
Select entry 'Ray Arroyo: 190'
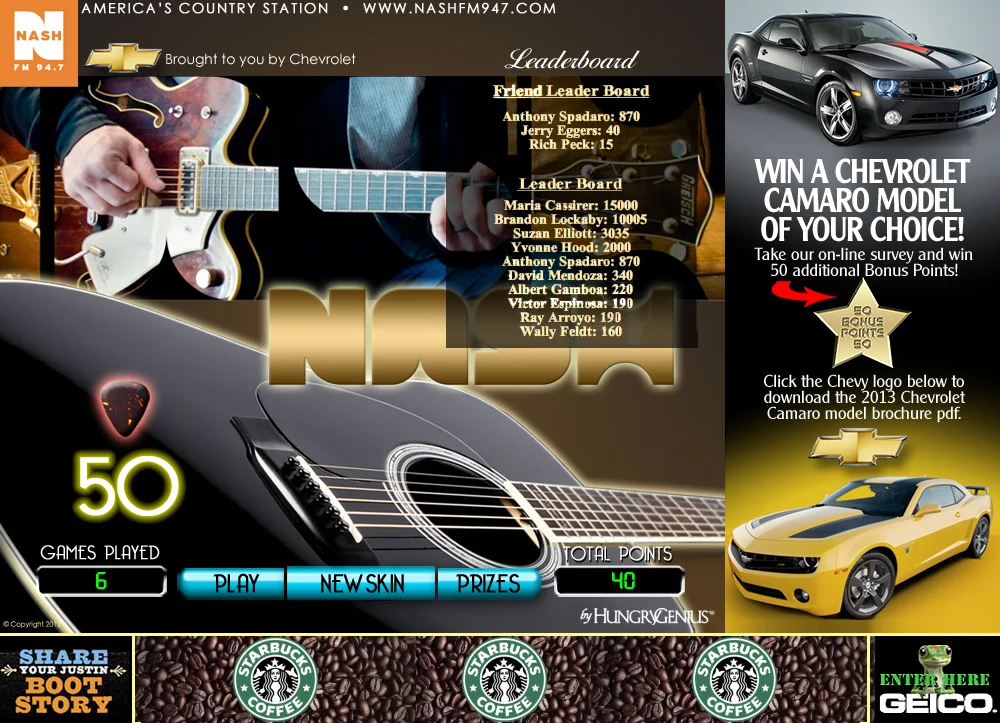pyautogui.click(x=570, y=318)
